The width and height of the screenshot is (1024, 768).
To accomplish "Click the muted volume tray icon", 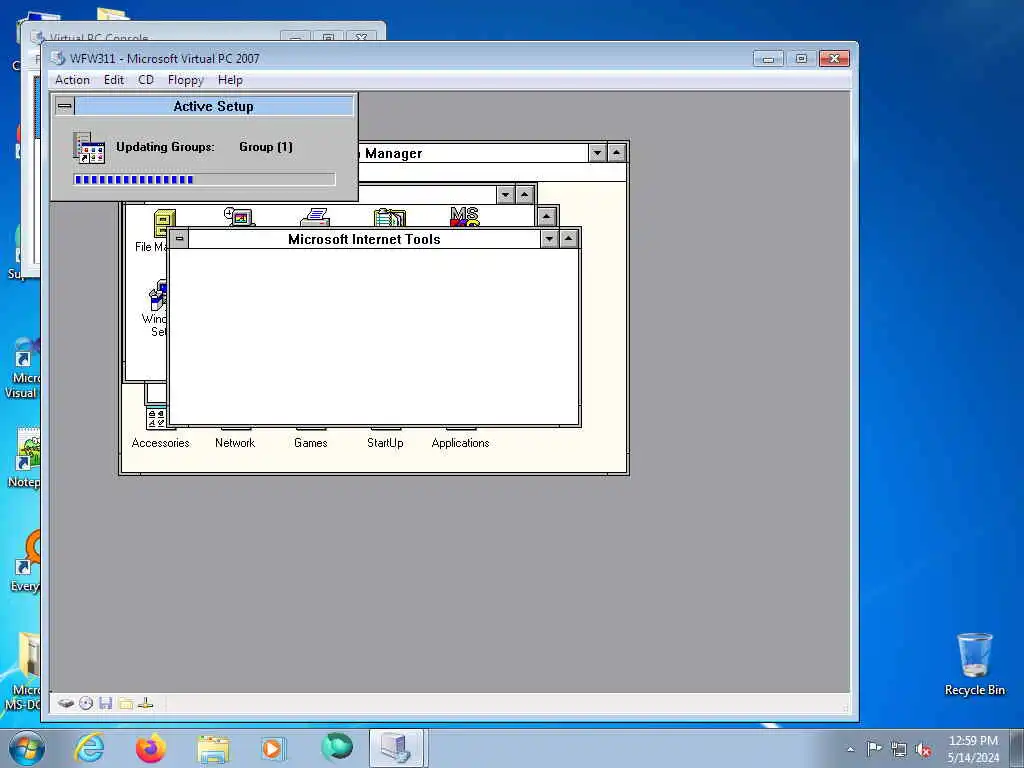I will (923, 750).
